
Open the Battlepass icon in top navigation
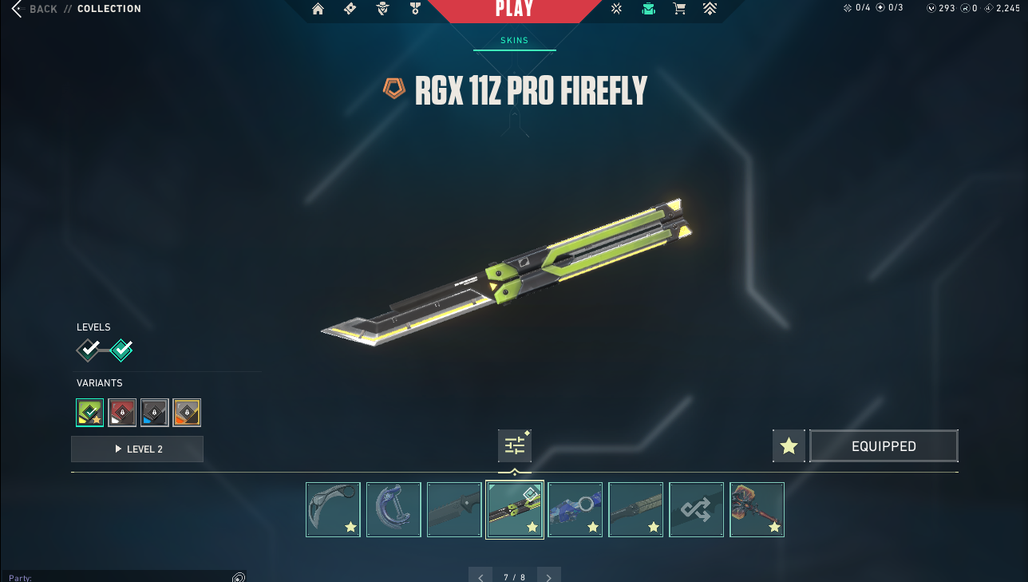[x=350, y=9]
